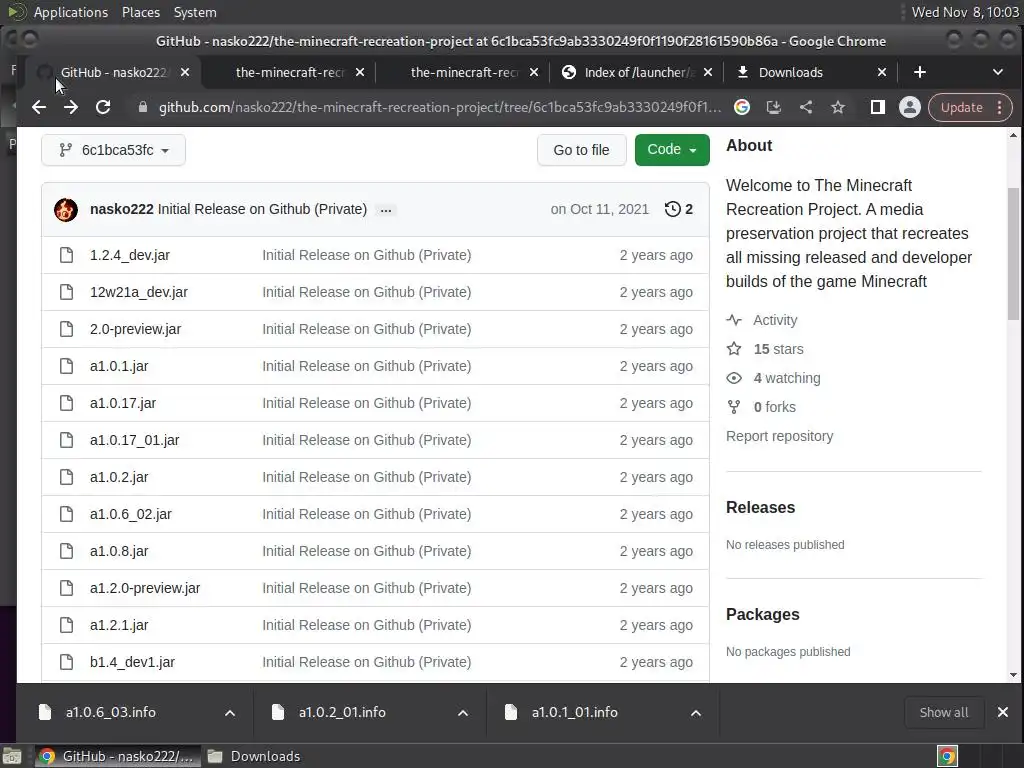Open file 2.0-preview.jar
Screen dimensions: 1024x768
click(135, 329)
